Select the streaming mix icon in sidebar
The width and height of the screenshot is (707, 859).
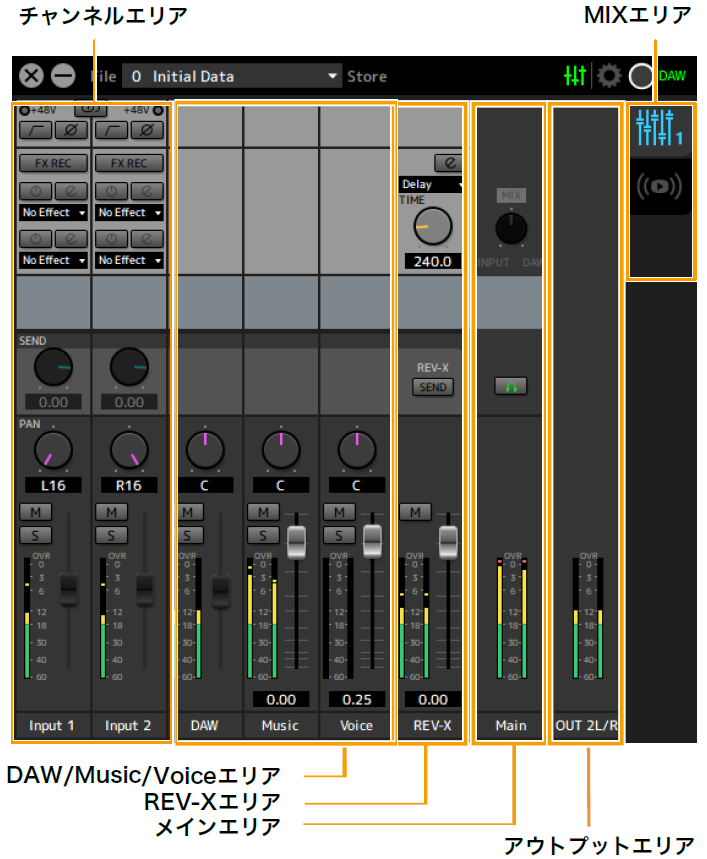pyautogui.click(x=659, y=187)
